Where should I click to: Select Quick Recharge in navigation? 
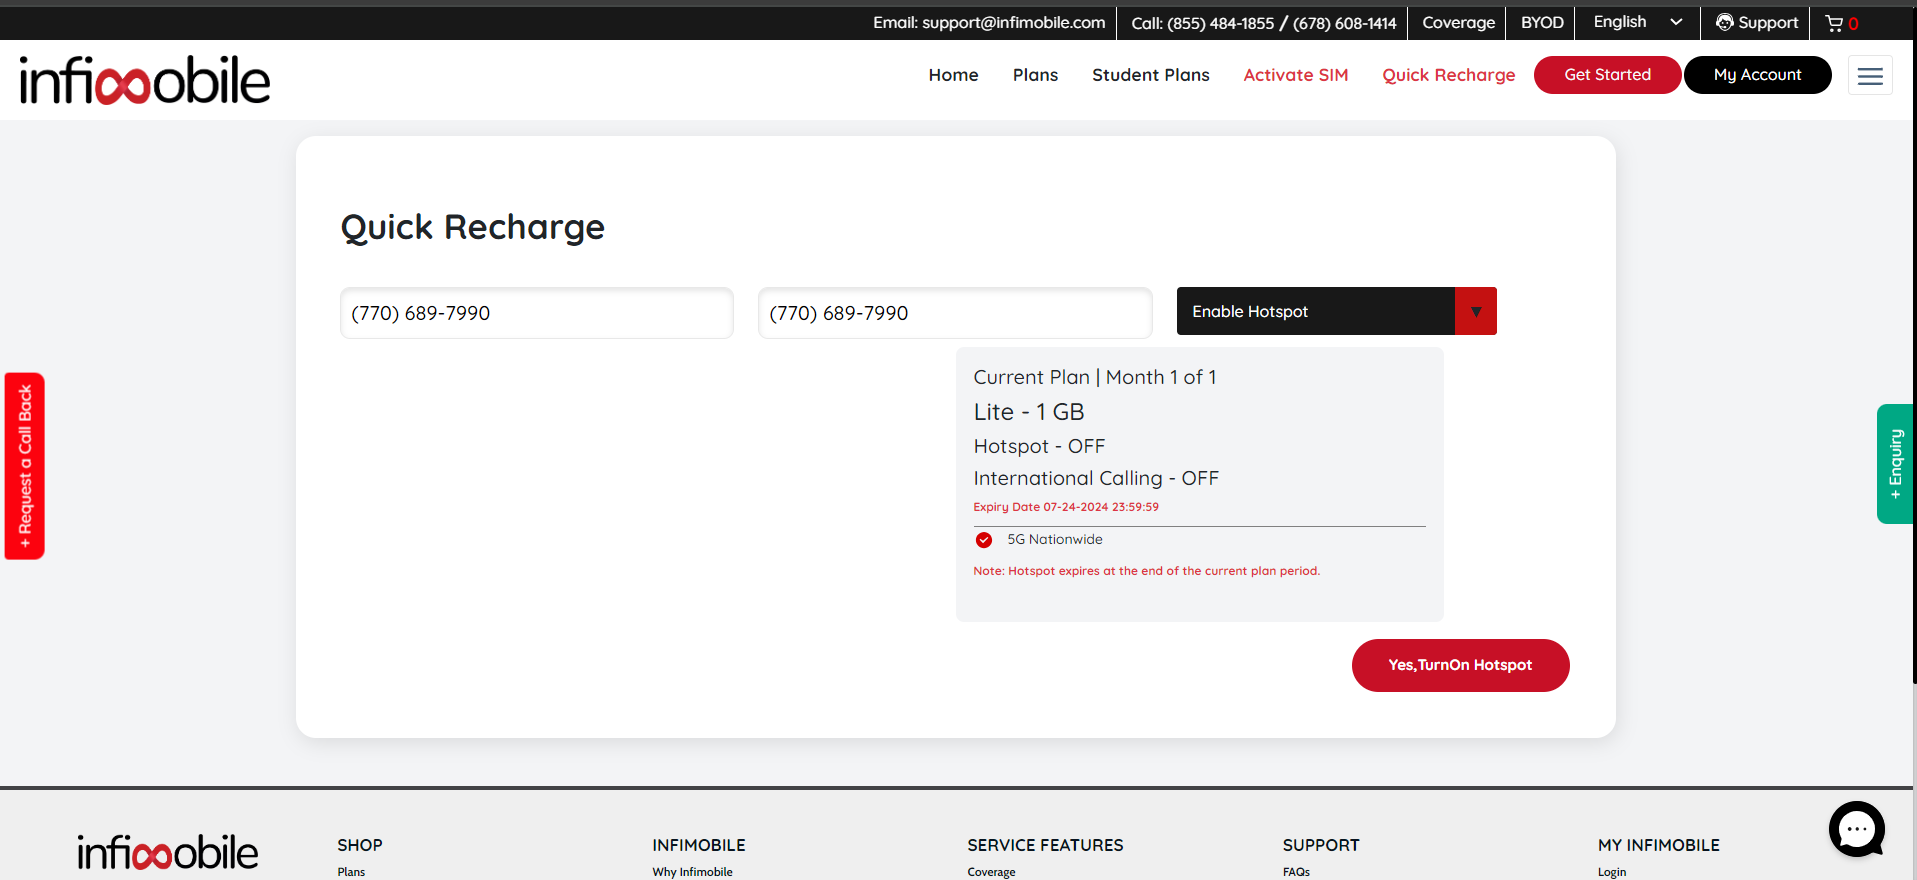1449,75
